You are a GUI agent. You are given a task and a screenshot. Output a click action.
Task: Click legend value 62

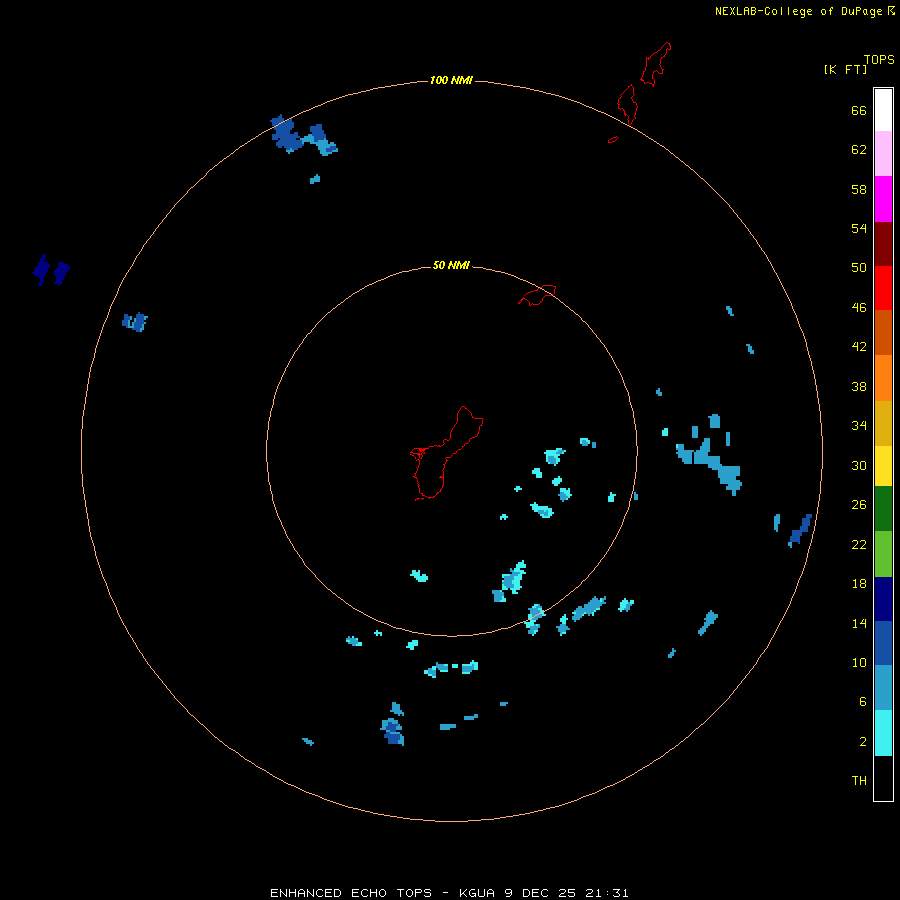click(859, 149)
